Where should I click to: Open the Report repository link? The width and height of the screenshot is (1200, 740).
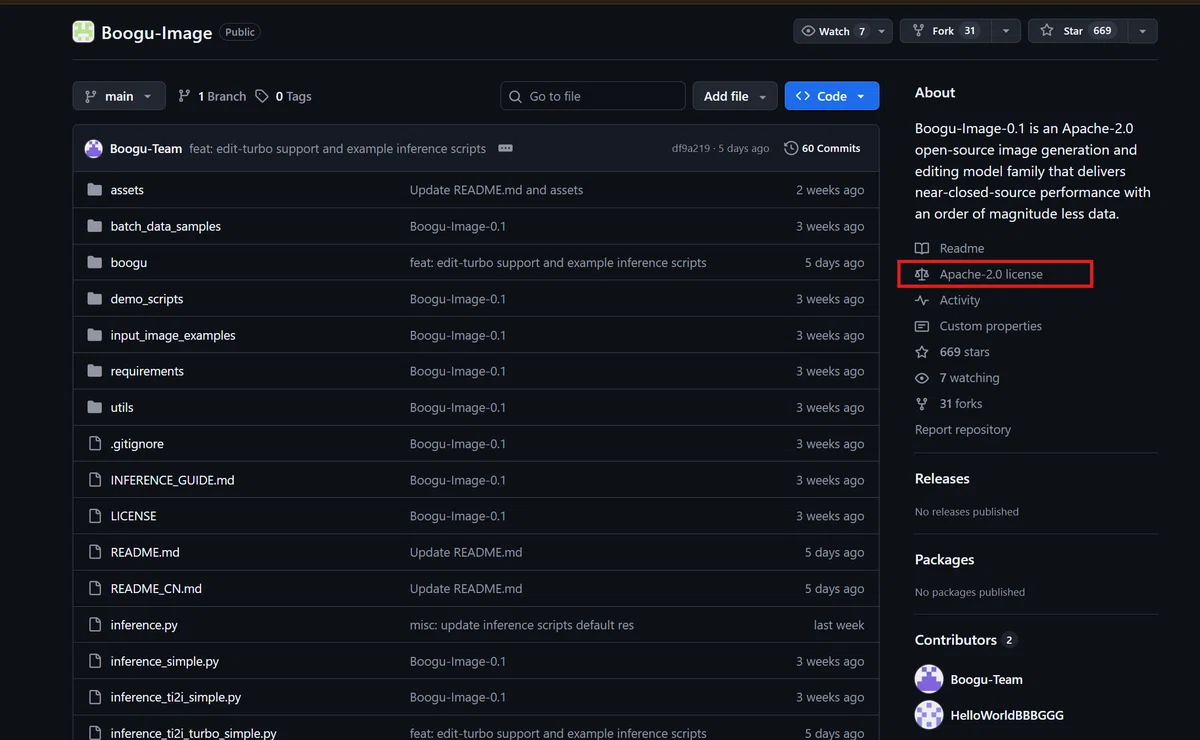click(x=963, y=430)
